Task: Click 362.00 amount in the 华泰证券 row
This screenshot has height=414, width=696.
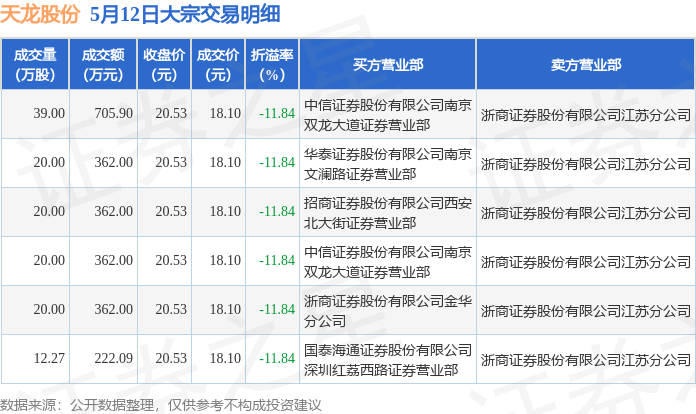Action: tap(113, 162)
